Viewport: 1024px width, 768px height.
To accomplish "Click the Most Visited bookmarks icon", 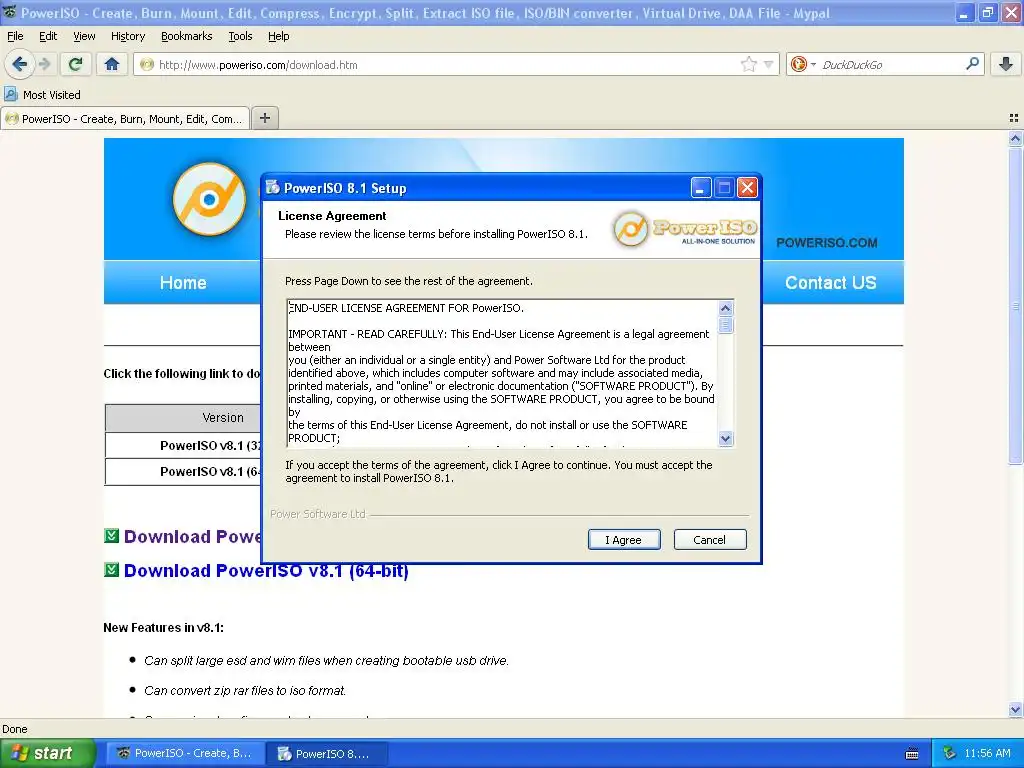I will tap(10, 94).
